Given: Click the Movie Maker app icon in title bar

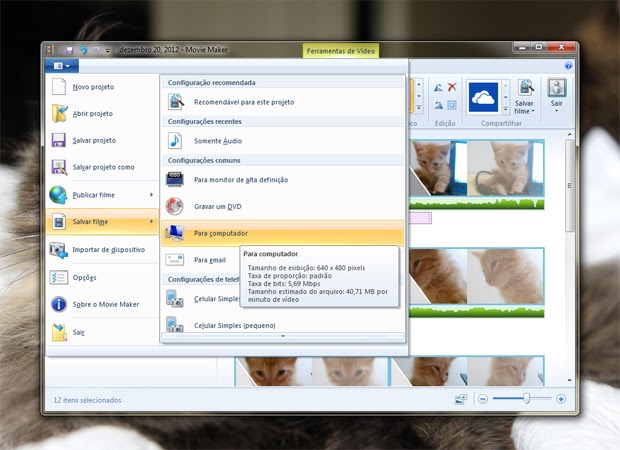Looking at the screenshot, I should 50,50.
